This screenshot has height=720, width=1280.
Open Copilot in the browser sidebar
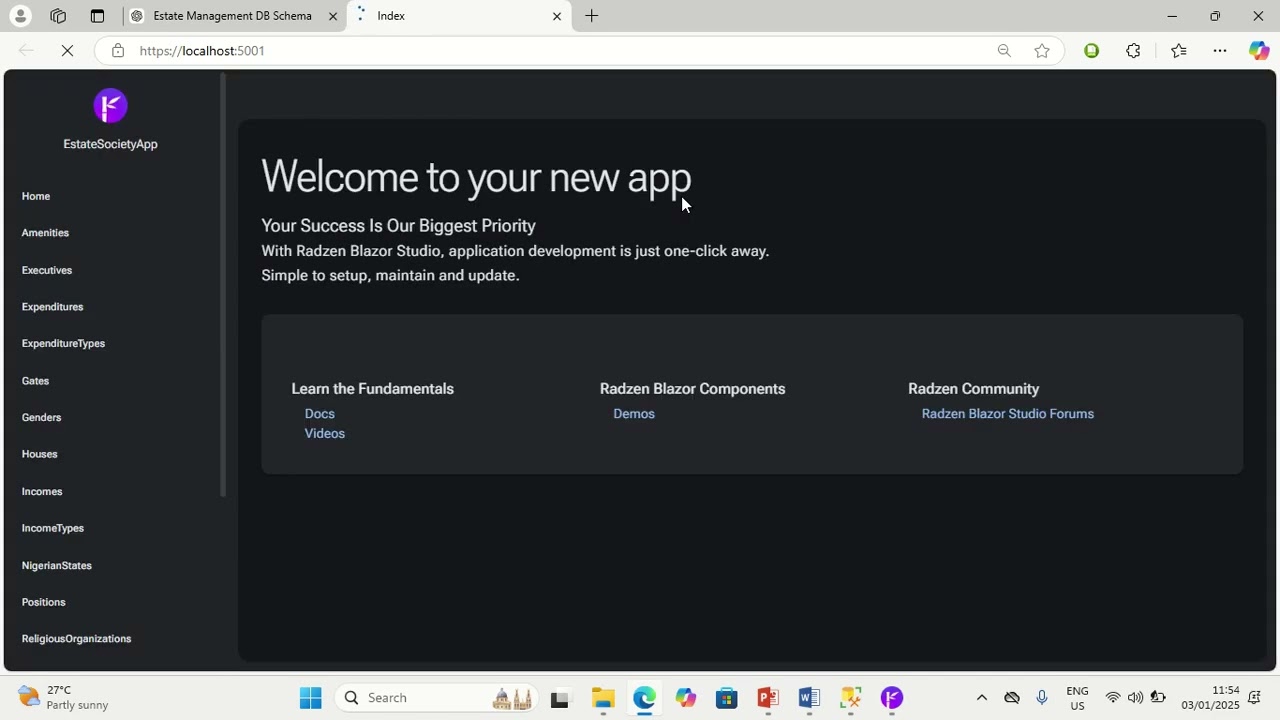pyautogui.click(x=1259, y=51)
